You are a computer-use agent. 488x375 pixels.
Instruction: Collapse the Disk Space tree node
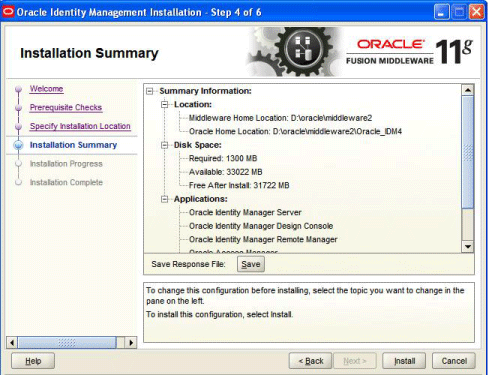click(165, 145)
